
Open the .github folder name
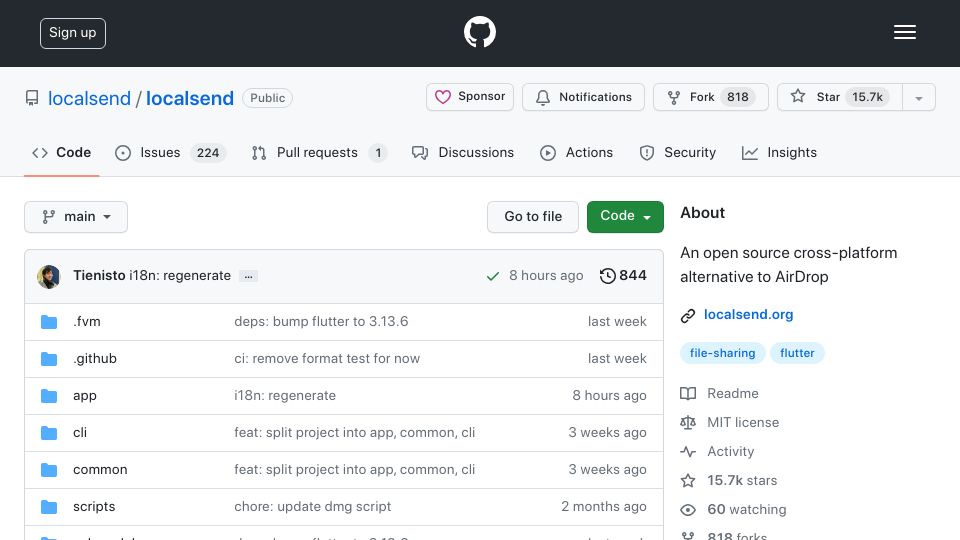pyautogui.click(x=95, y=359)
